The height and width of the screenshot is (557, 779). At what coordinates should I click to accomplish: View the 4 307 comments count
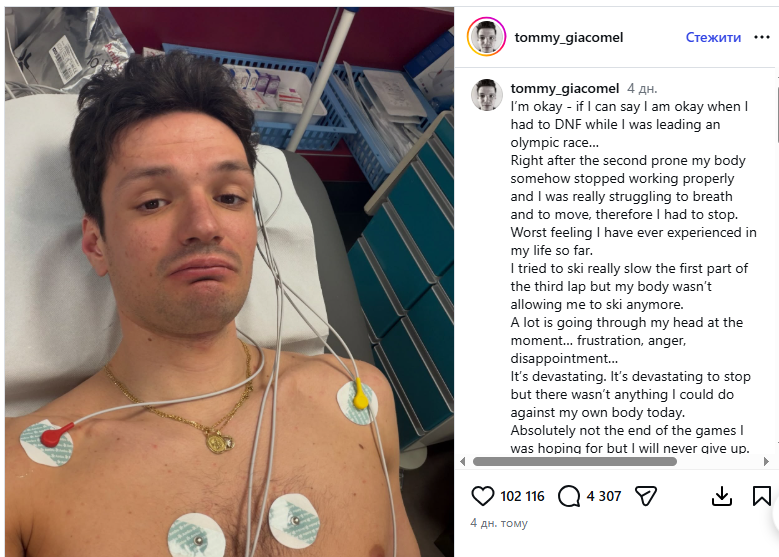(x=604, y=496)
